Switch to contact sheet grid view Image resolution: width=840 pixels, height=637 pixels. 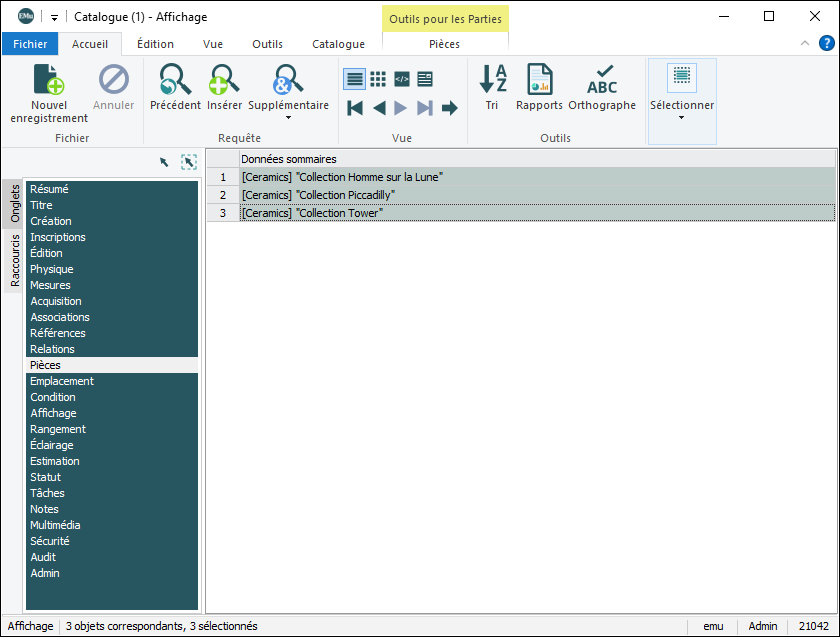378,79
